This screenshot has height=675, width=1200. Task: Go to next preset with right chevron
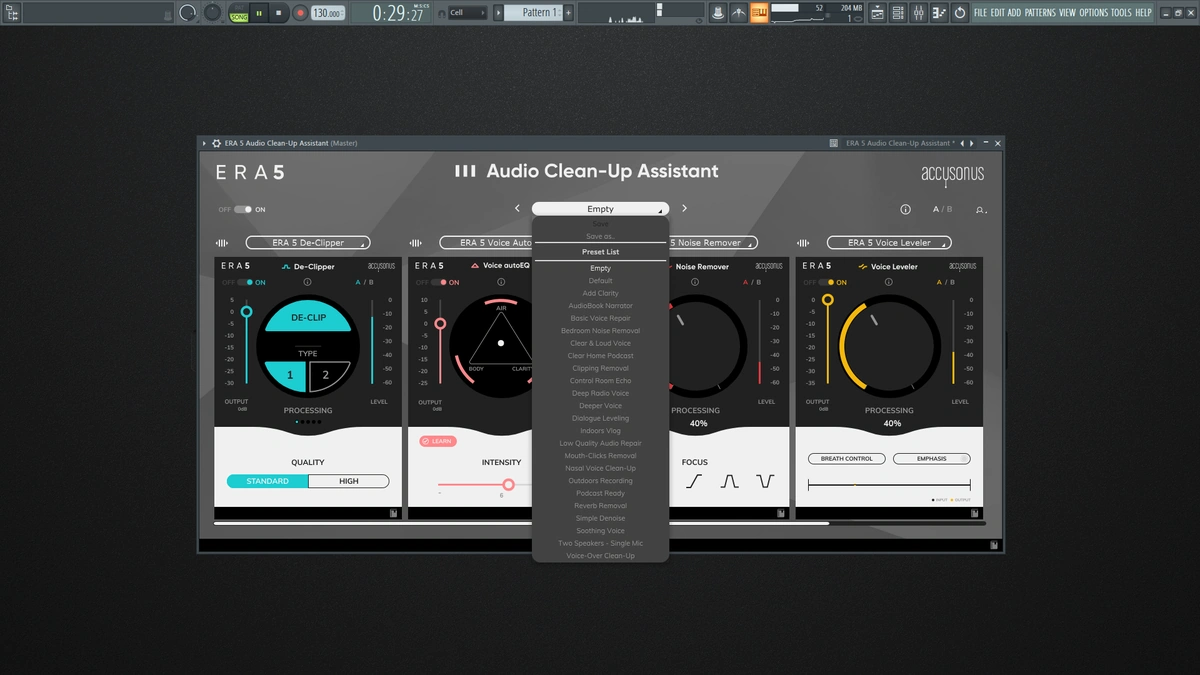point(684,209)
